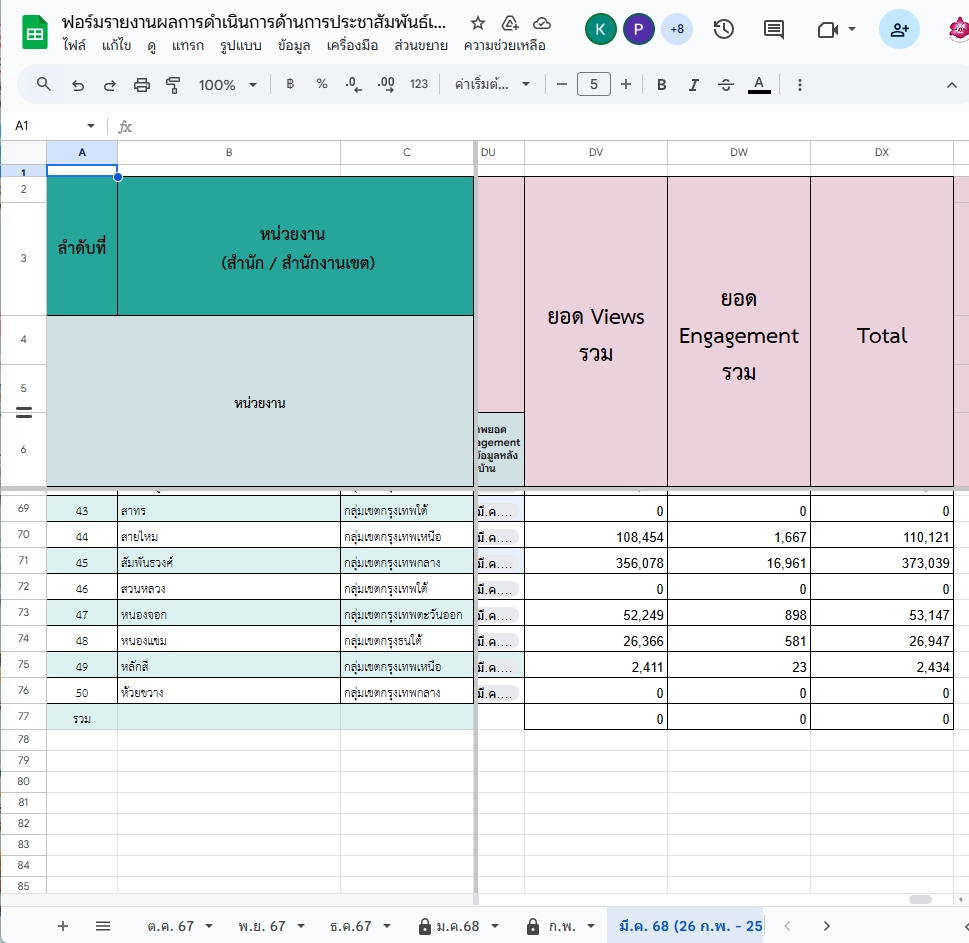Open the font name dropdown
Viewport: 969px width, 943px height.
coord(492,85)
